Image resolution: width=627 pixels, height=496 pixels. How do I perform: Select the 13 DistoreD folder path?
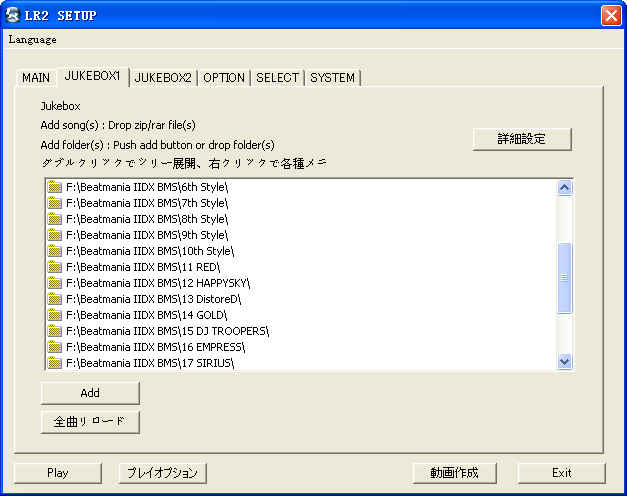[x=154, y=299]
